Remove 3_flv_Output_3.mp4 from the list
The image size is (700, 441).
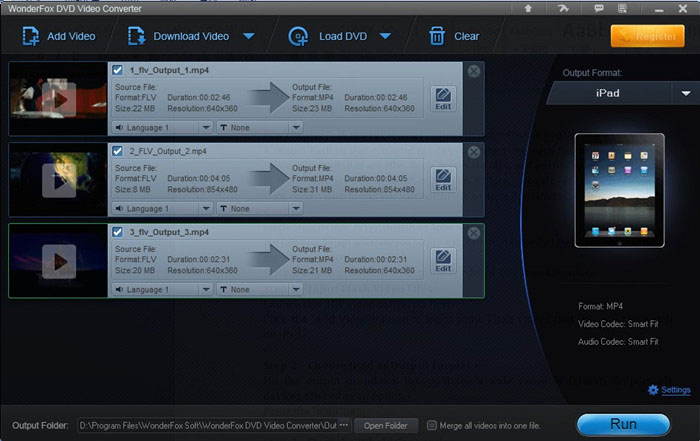tap(474, 233)
